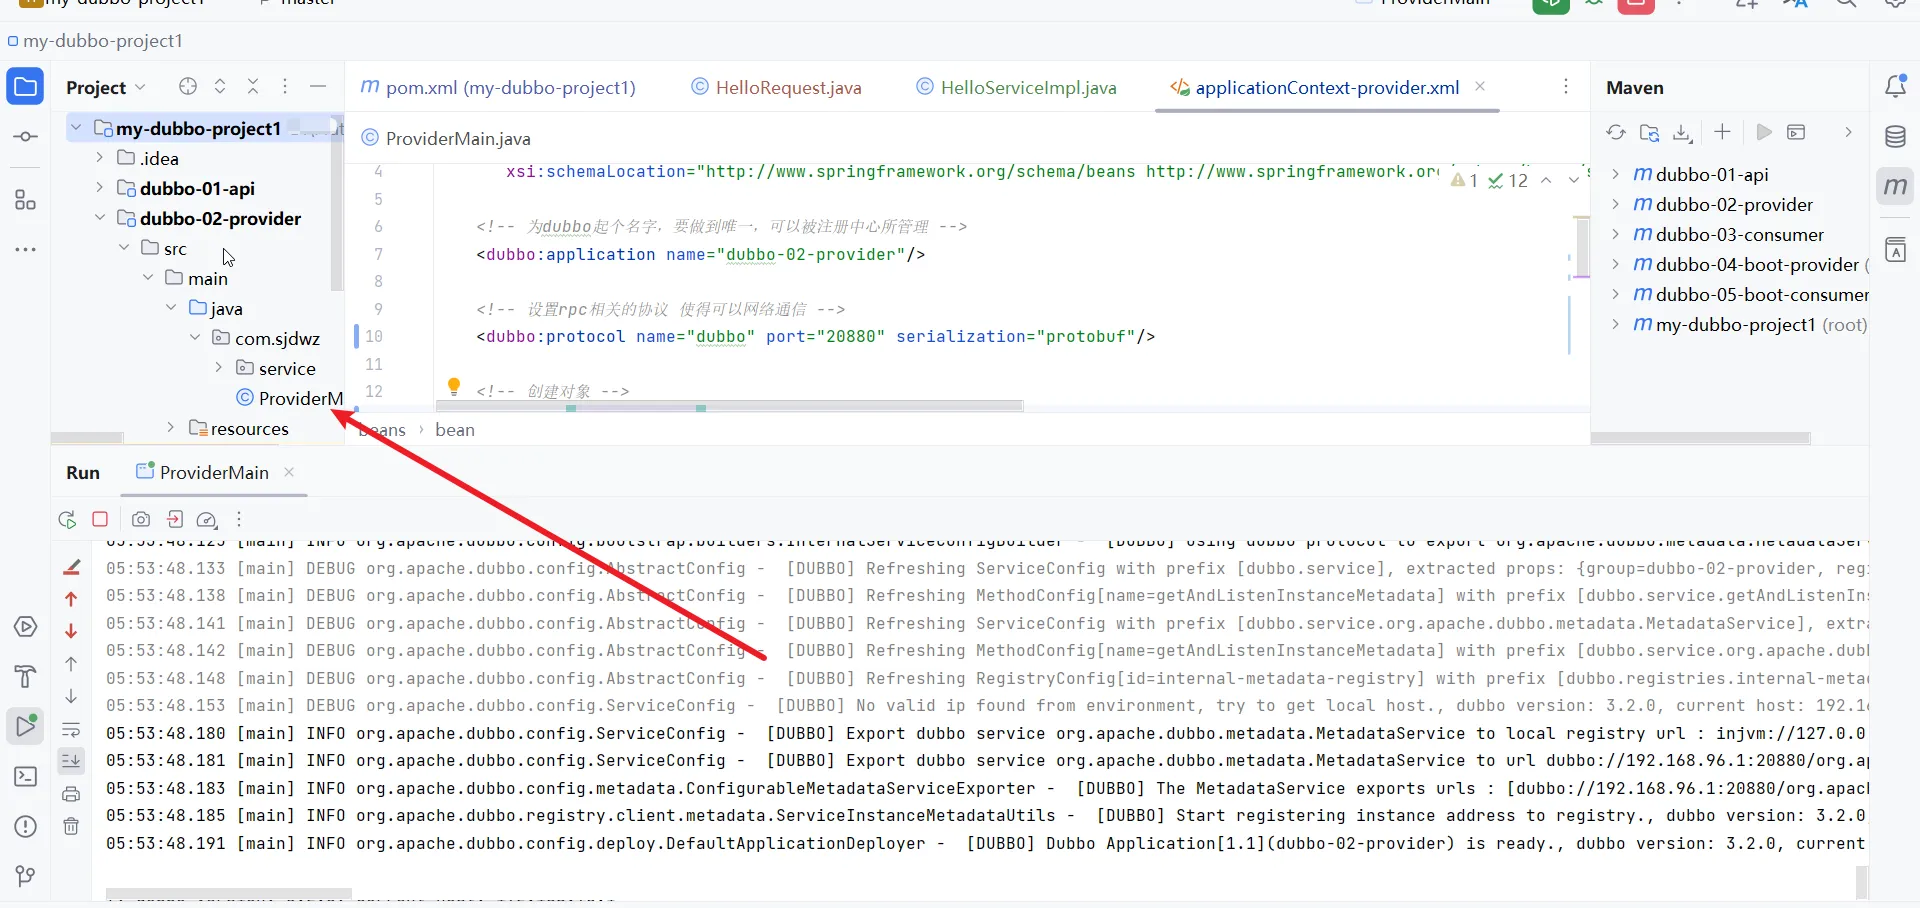This screenshot has width=1920, height=908.
Task: Click the intention lightbulb on line 12
Action: [454, 387]
